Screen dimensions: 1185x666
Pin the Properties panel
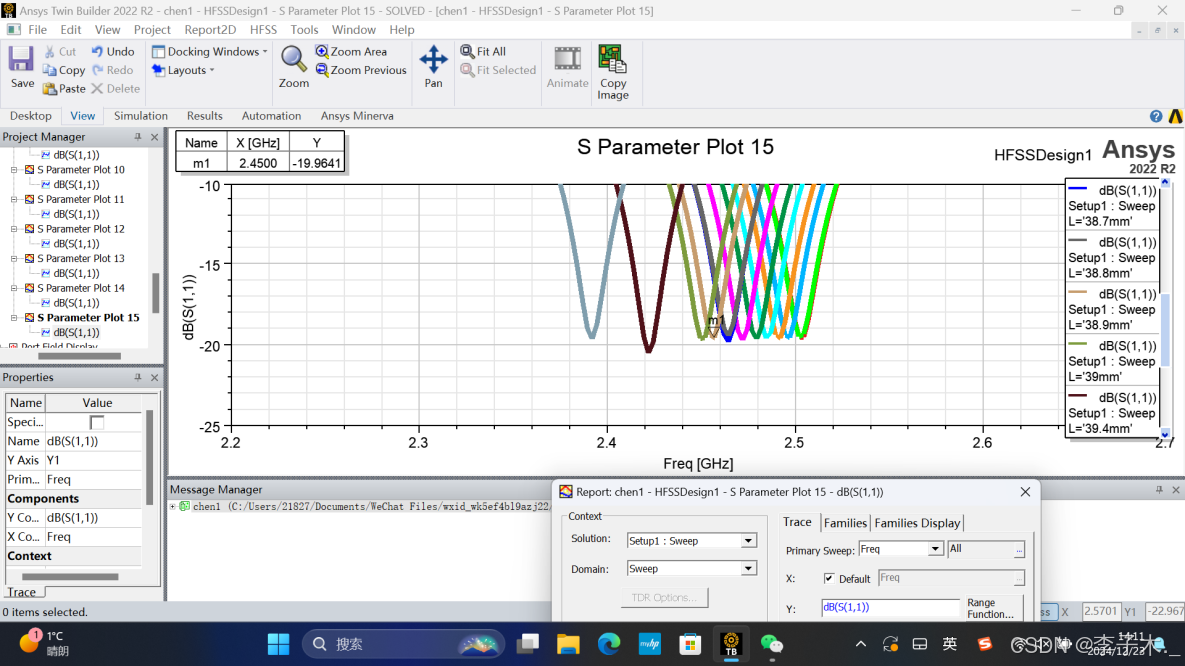(x=138, y=377)
